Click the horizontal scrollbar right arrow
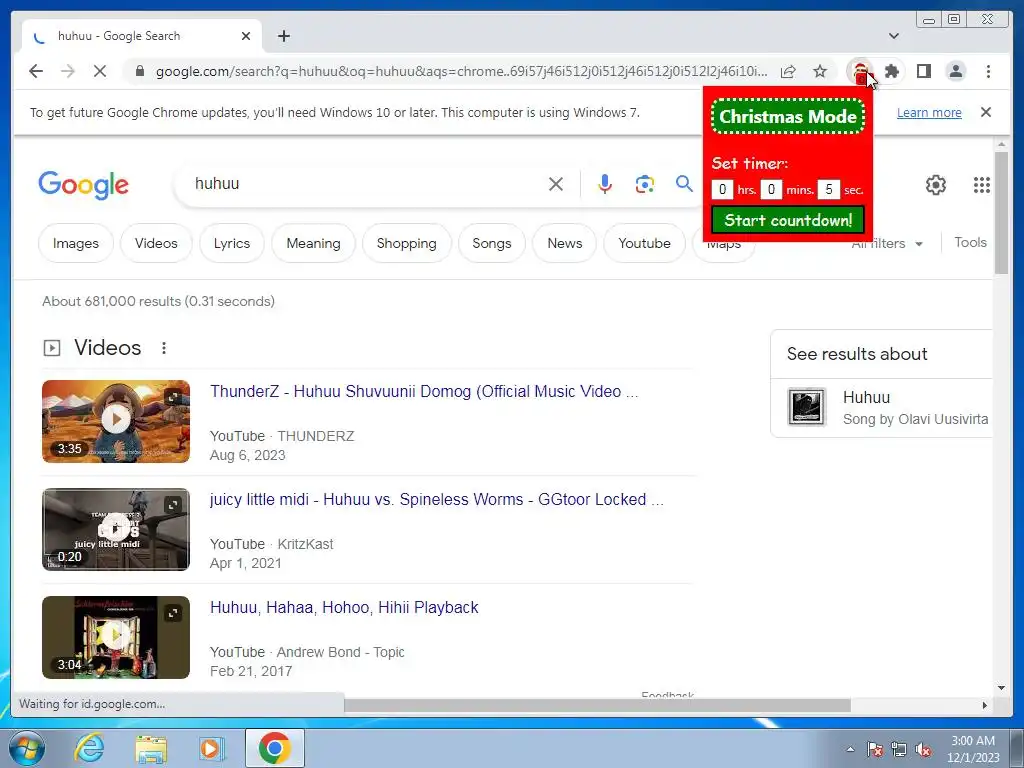The height and width of the screenshot is (768, 1024). [x=984, y=705]
